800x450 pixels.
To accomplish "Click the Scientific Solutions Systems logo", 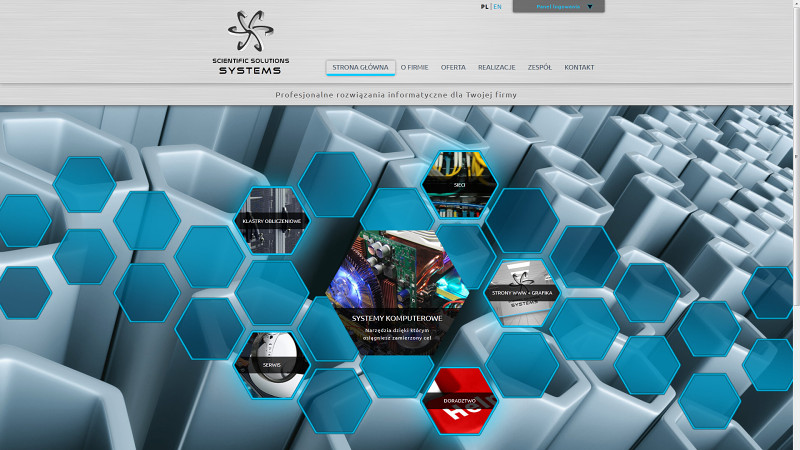I will (251, 43).
